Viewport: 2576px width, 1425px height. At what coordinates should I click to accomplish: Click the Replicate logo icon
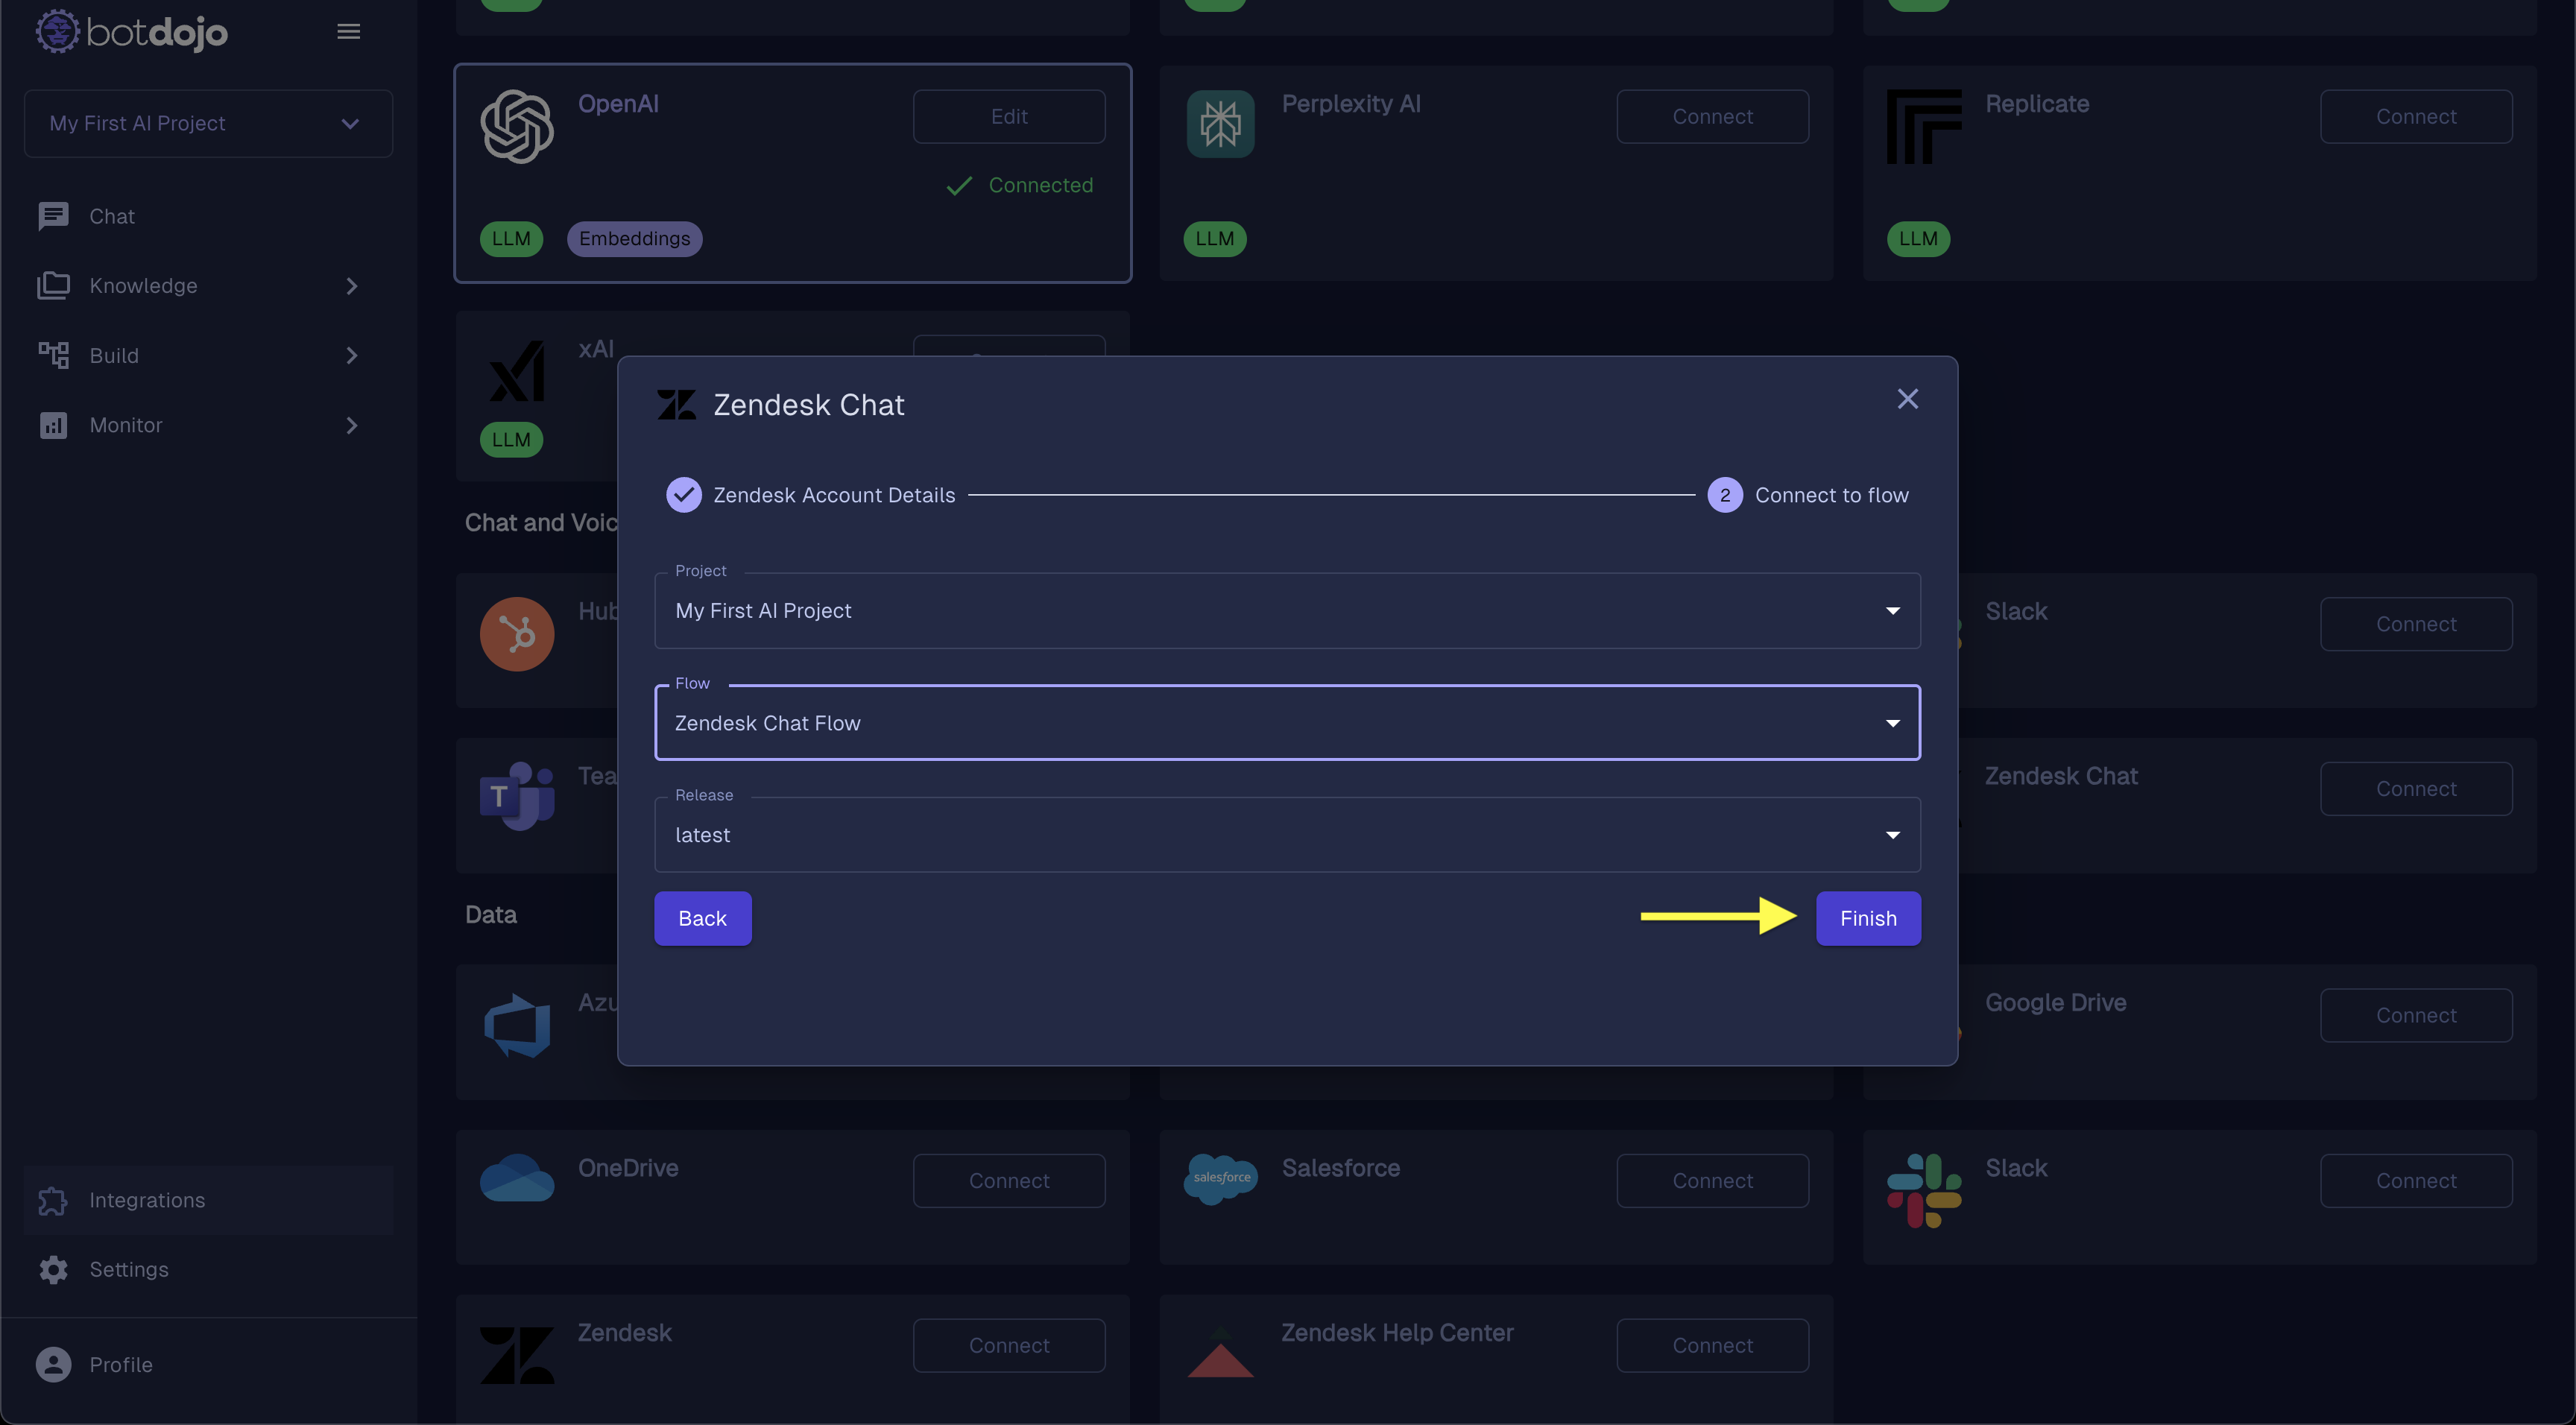[1923, 126]
